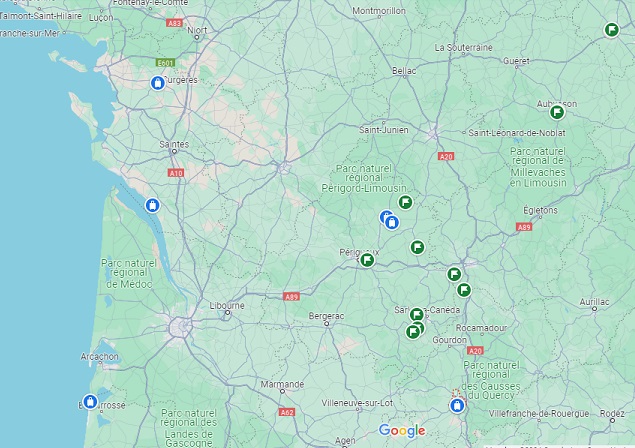Select the southernmost green flag near A20 junction
635x448 pixels.
pyautogui.click(x=464, y=290)
